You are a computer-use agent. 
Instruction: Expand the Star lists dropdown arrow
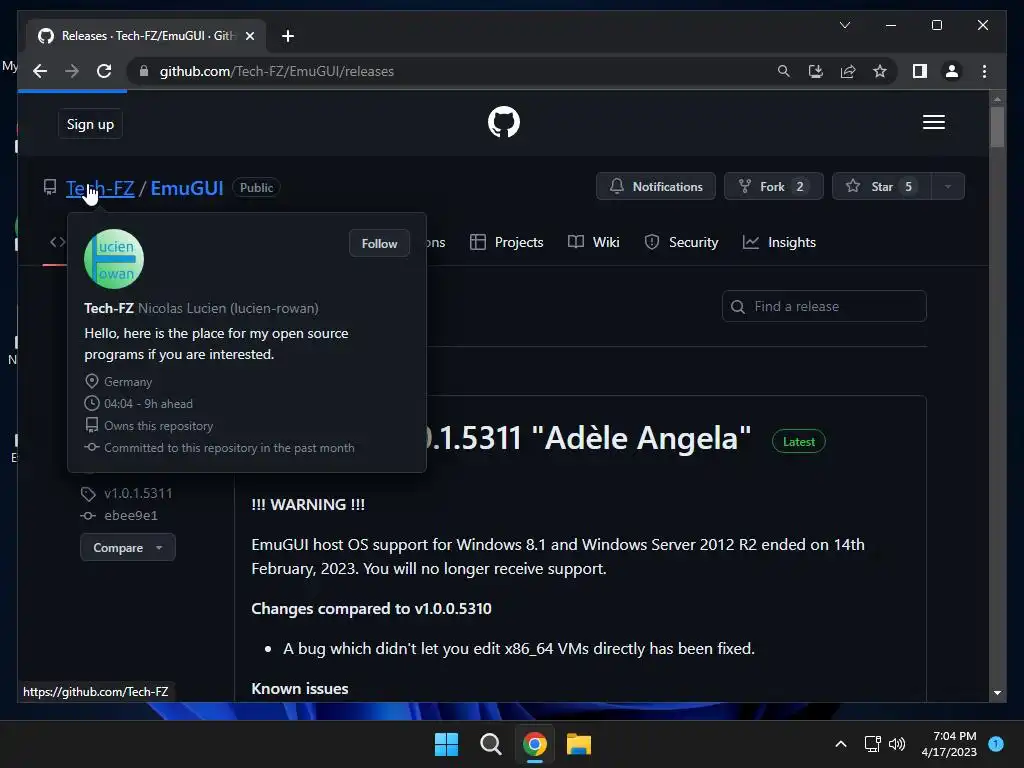point(948,187)
